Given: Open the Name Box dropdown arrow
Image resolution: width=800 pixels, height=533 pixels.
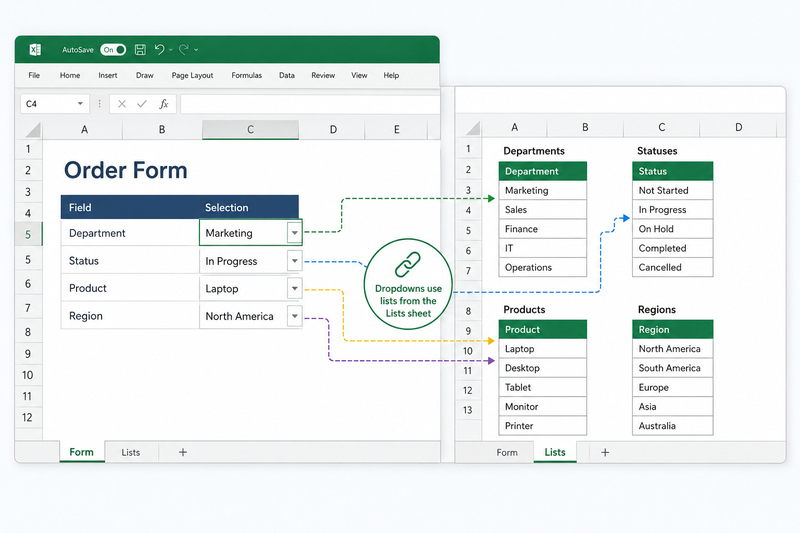Looking at the screenshot, I should click(x=80, y=104).
